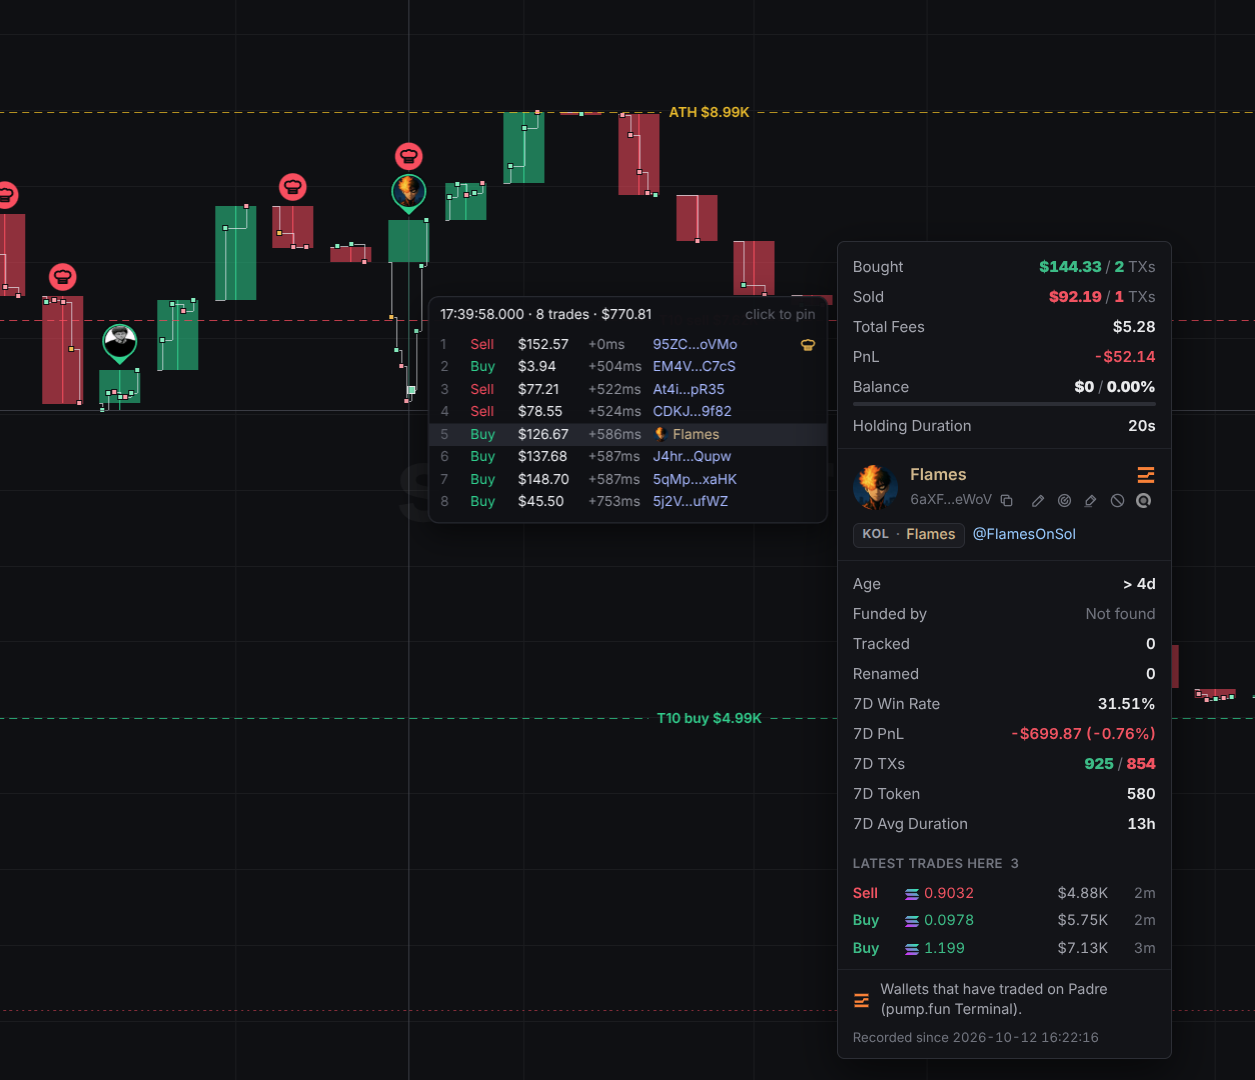
Task: Open wallet CDKJ...9f82 in trade list
Action: (x=692, y=411)
